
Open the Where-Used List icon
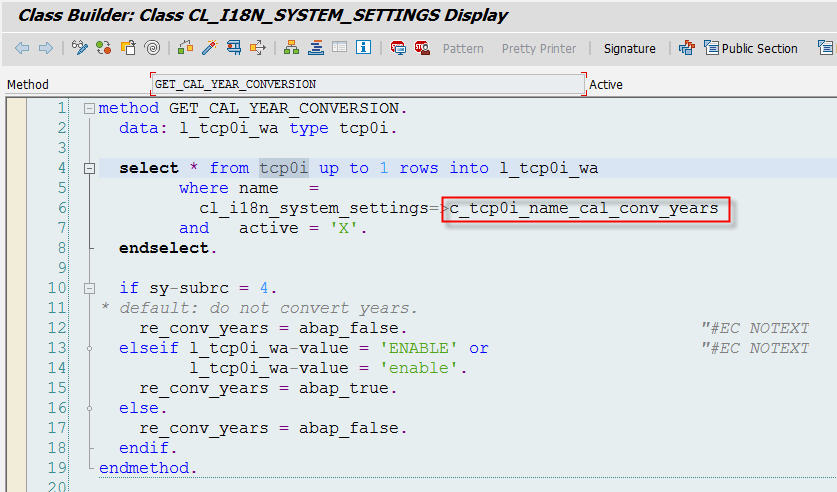point(233,48)
